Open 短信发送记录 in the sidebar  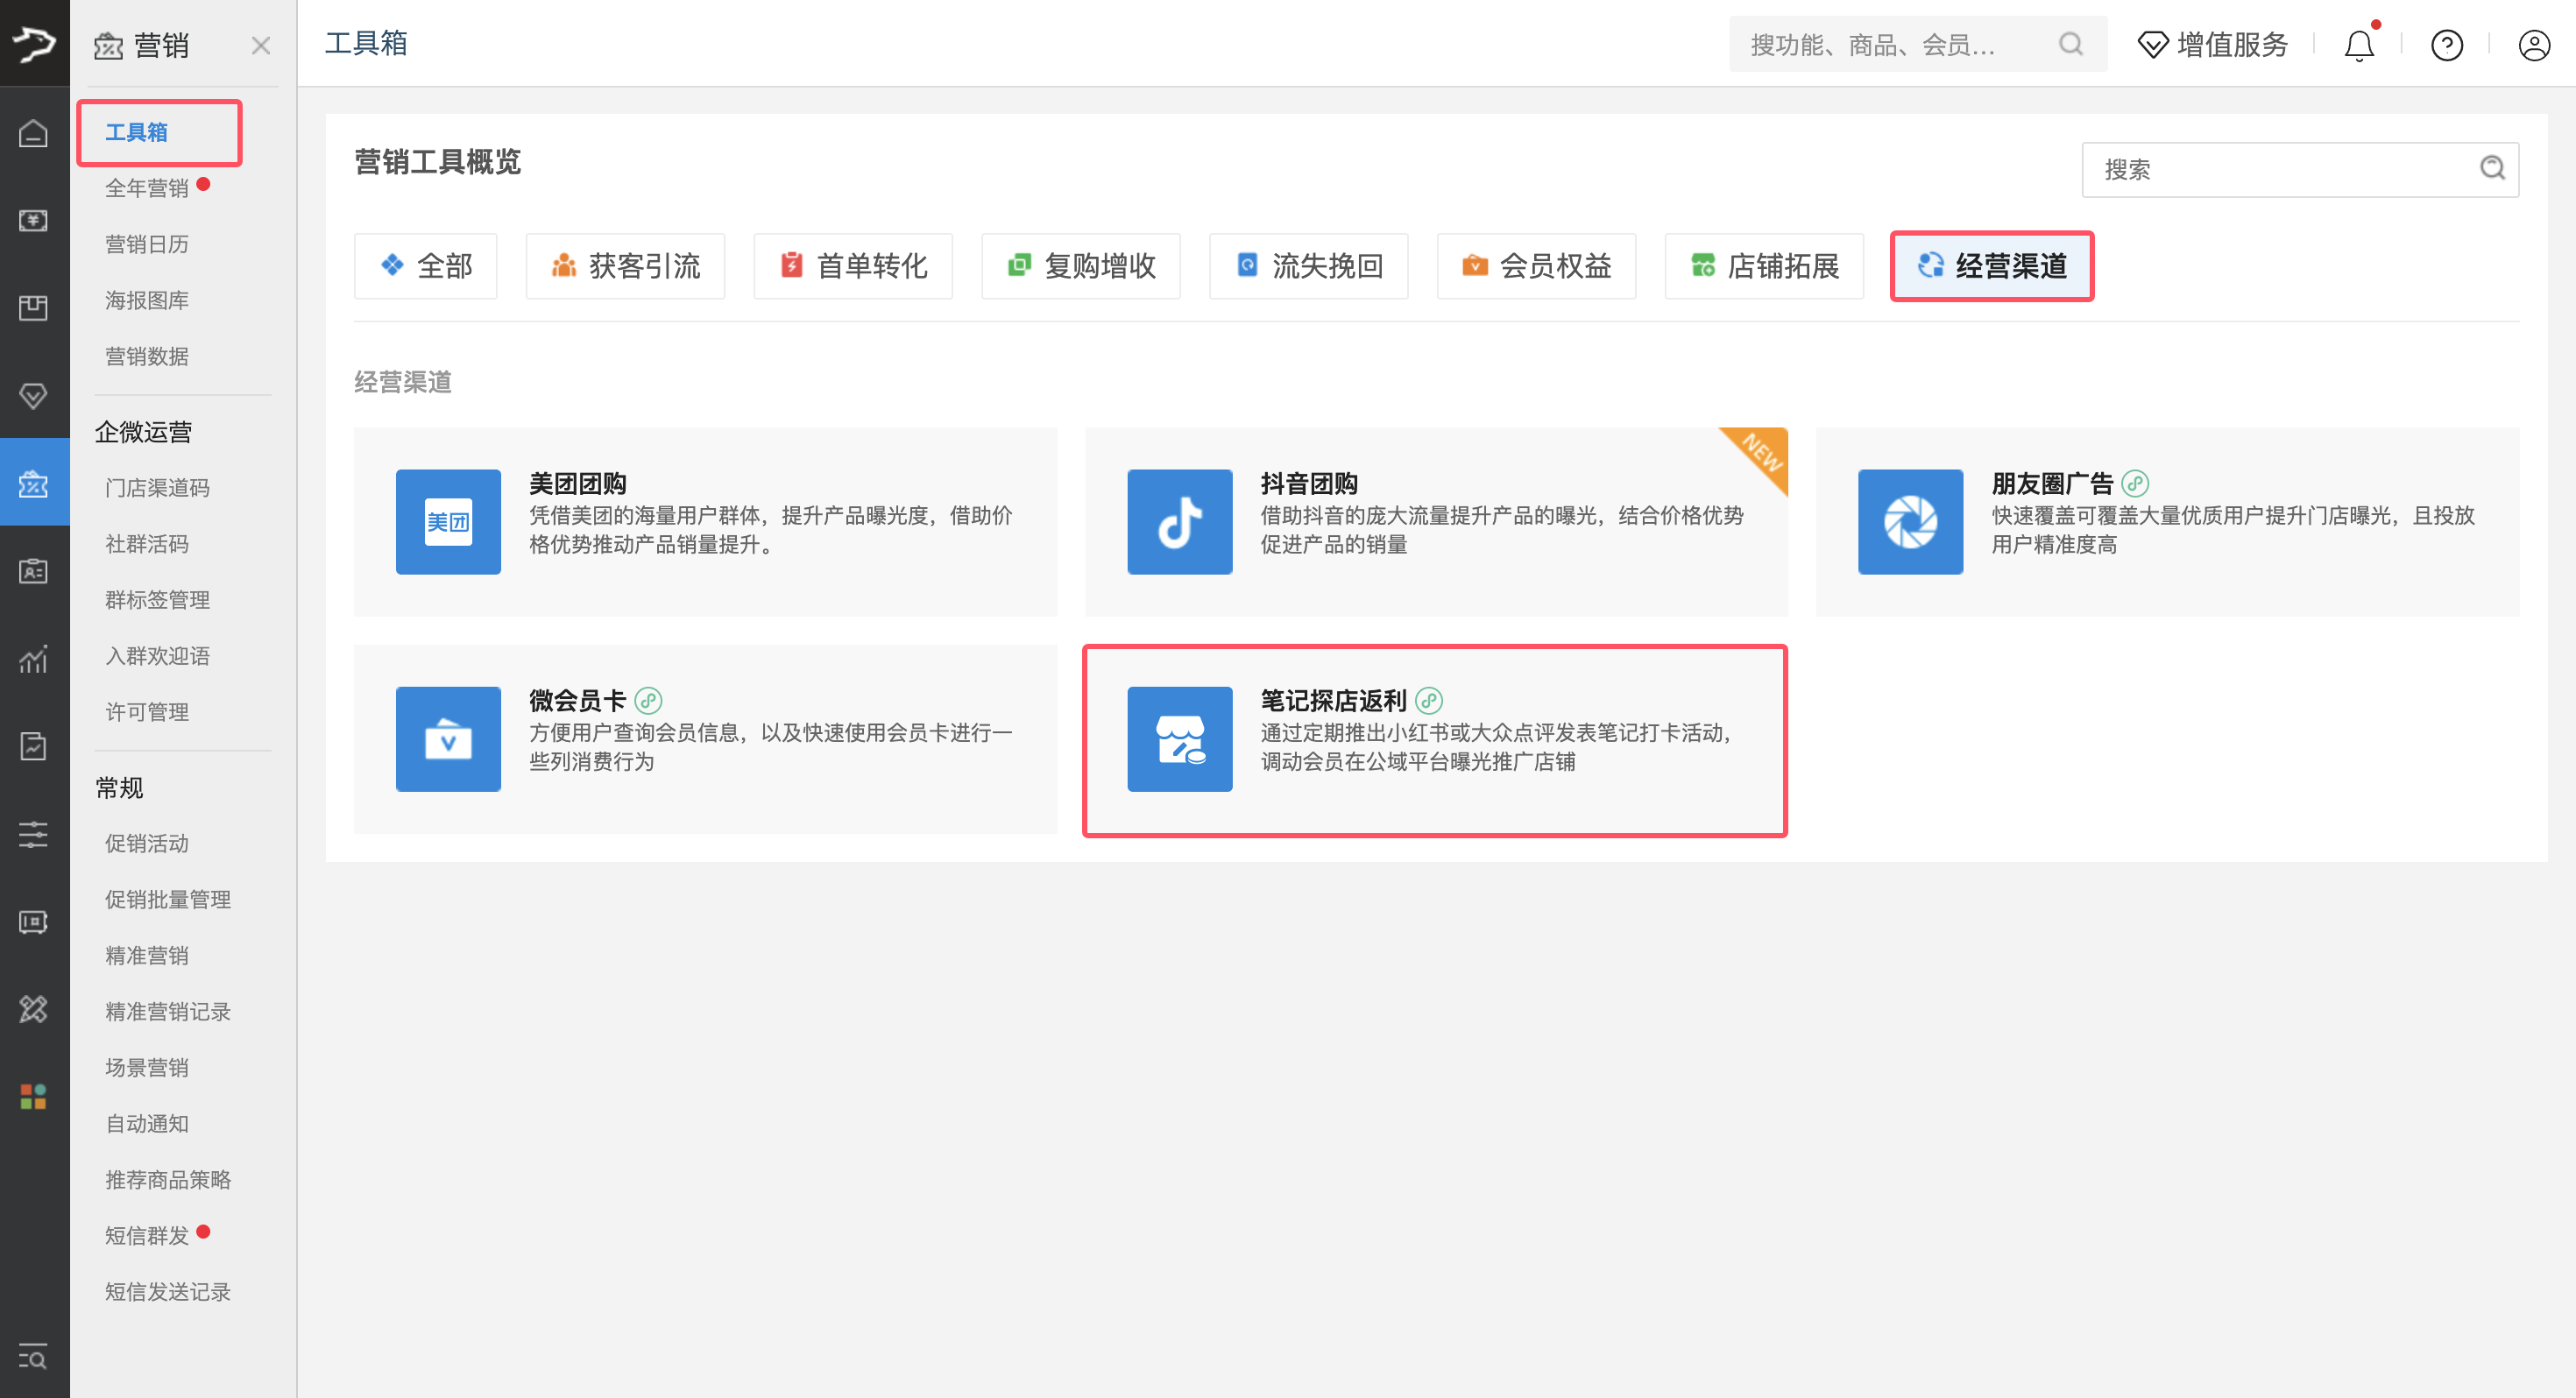point(168,1291)
